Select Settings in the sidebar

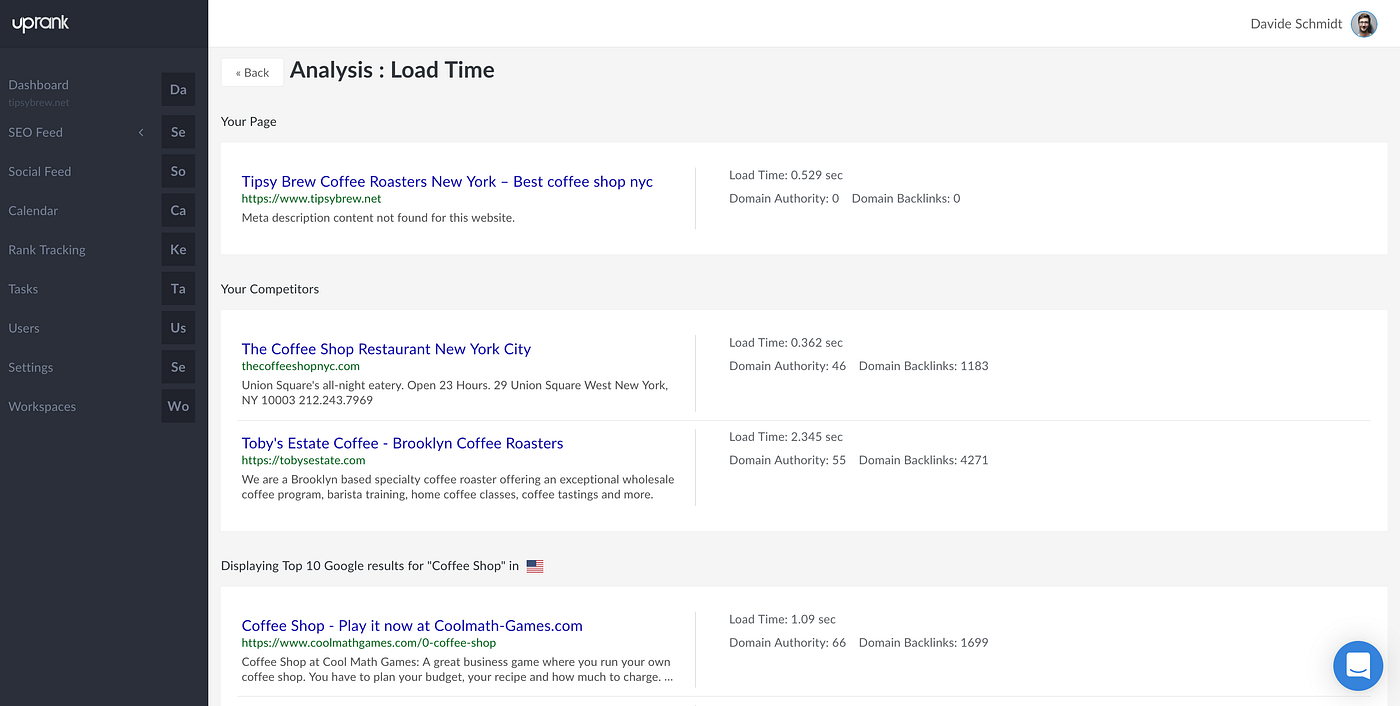point(31,367)
